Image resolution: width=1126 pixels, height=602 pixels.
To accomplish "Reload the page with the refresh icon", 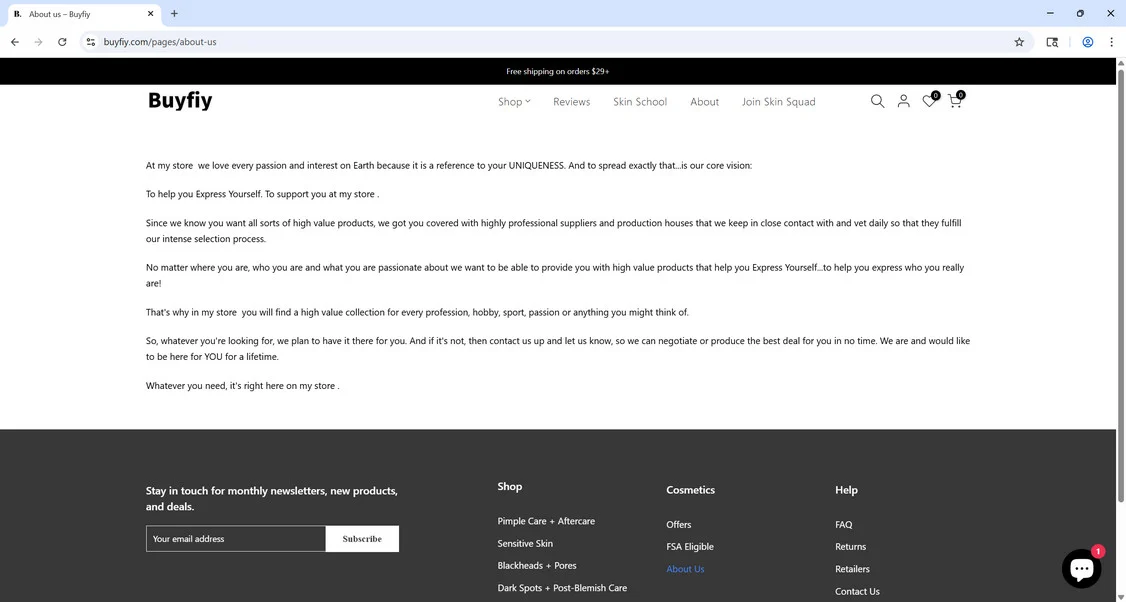I will pos(62,42).
